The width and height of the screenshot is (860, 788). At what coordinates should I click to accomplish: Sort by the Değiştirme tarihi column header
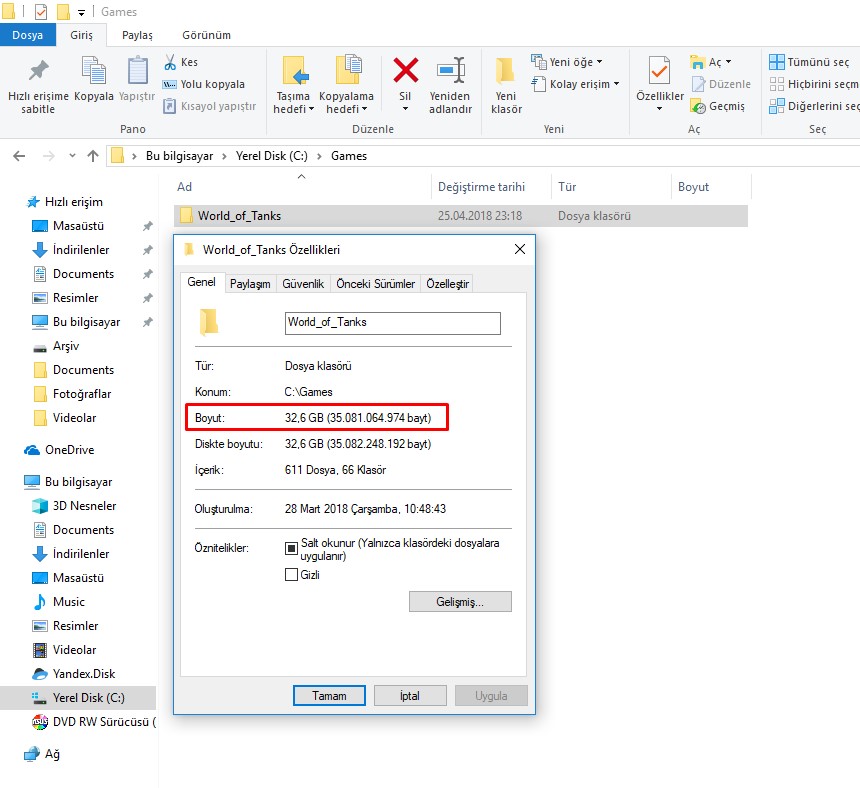pos(481,187)
